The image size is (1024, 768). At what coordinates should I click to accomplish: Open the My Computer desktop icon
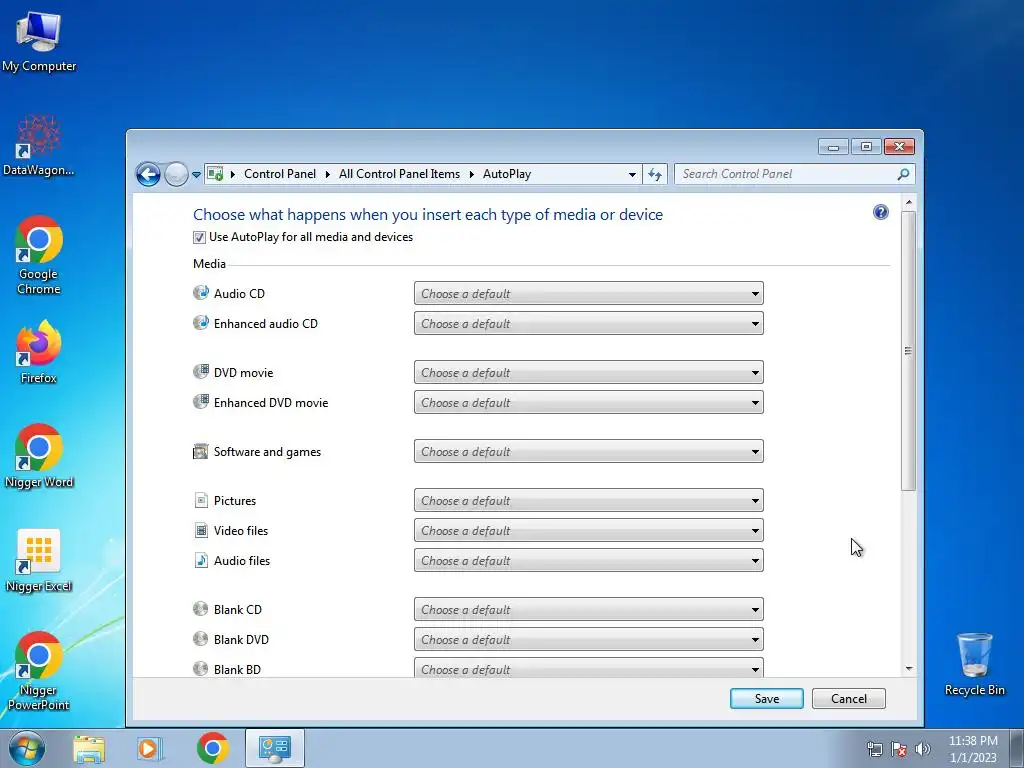click(39, 40)
